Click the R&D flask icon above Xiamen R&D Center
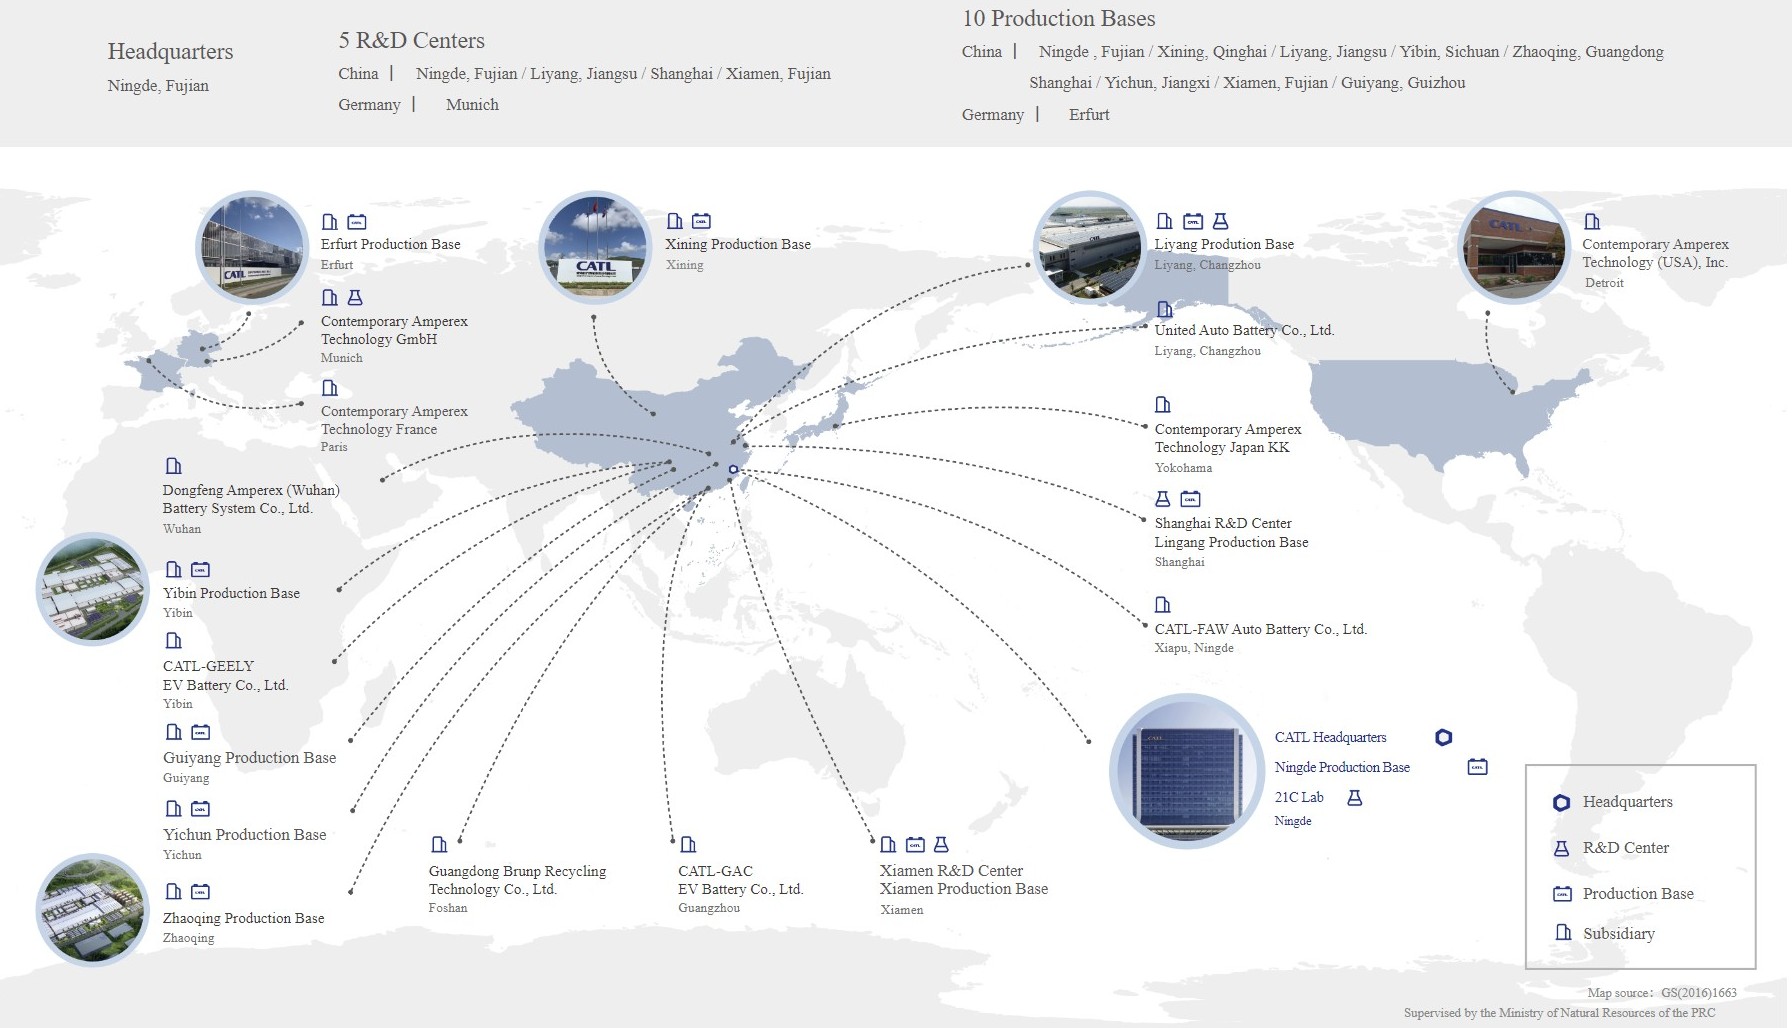This screenshot has height=1028, width=1792. coord(941,845)
